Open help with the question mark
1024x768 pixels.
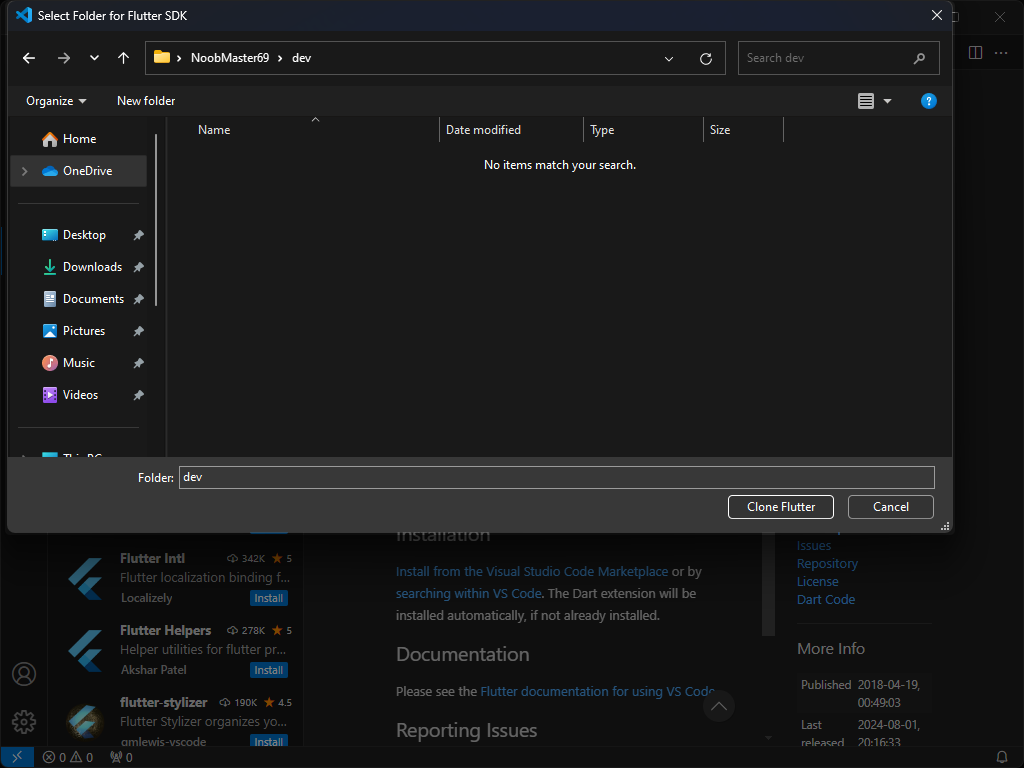928,101
